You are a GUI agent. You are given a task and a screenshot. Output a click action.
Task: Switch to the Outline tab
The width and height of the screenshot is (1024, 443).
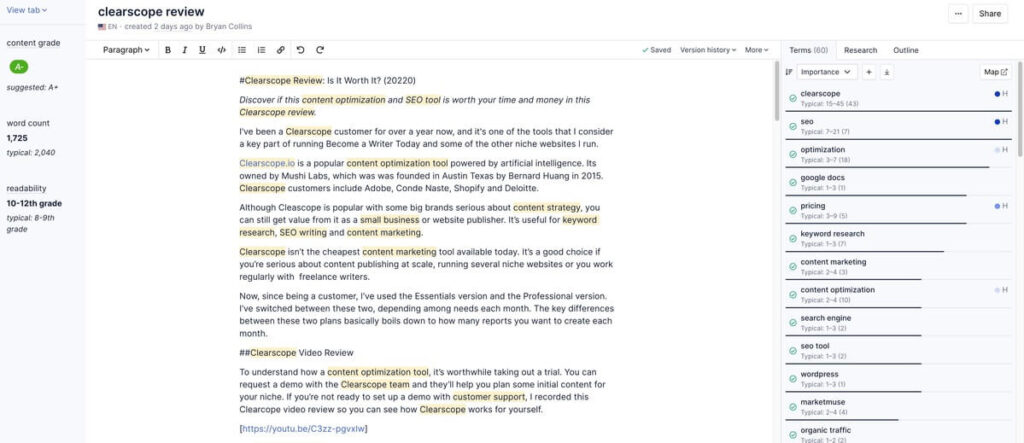pos(906,49)
